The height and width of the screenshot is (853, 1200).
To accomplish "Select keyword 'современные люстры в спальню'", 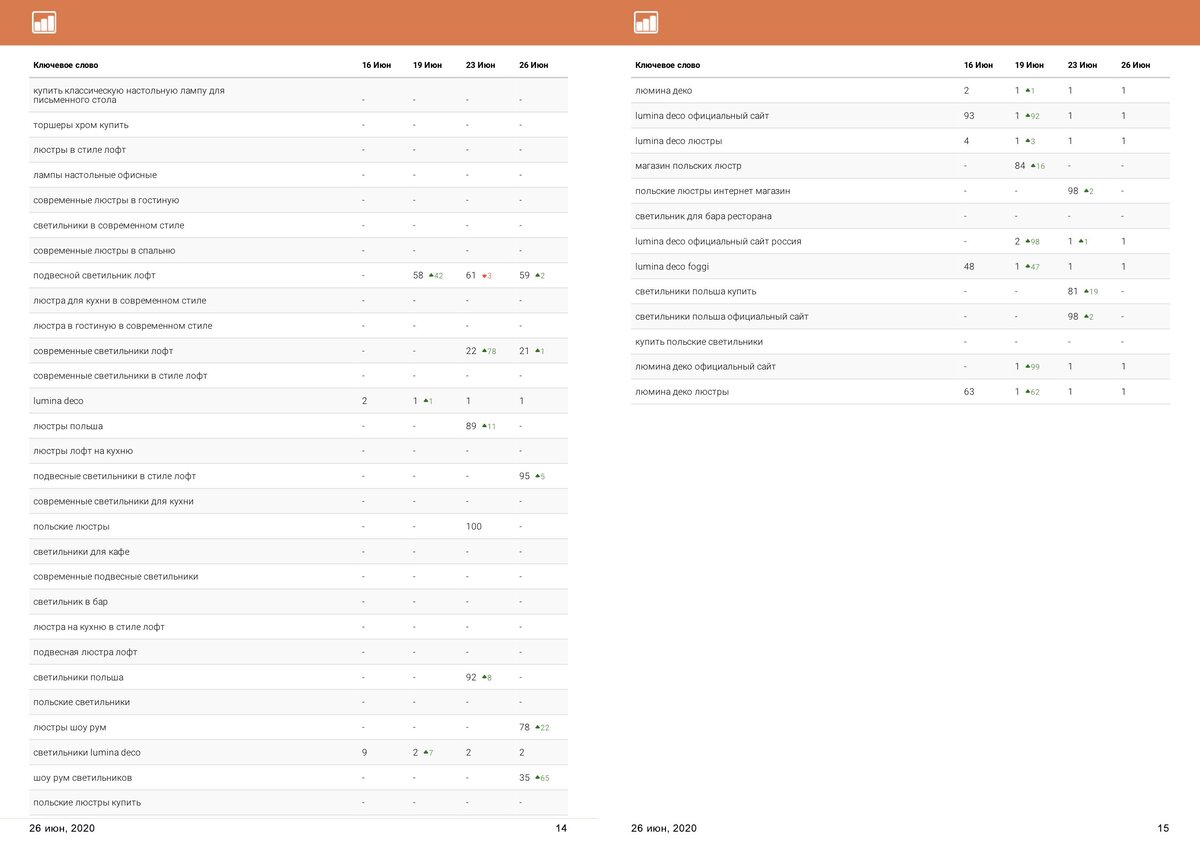I will pos(104,250).
